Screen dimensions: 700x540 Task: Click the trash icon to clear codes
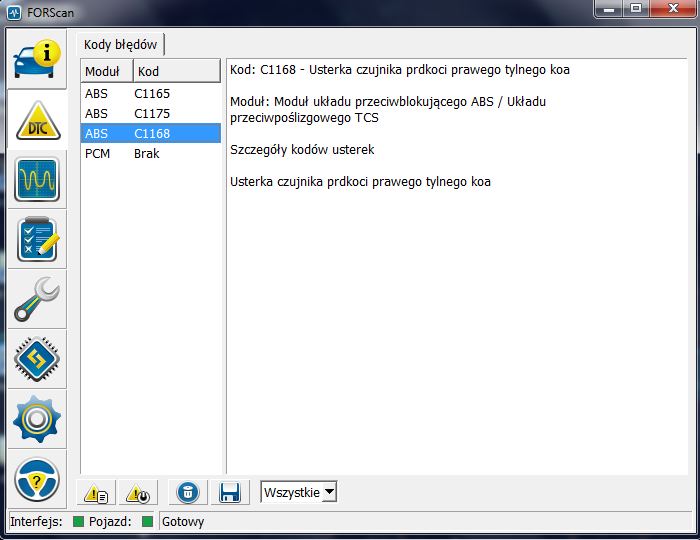pos(187,492)
